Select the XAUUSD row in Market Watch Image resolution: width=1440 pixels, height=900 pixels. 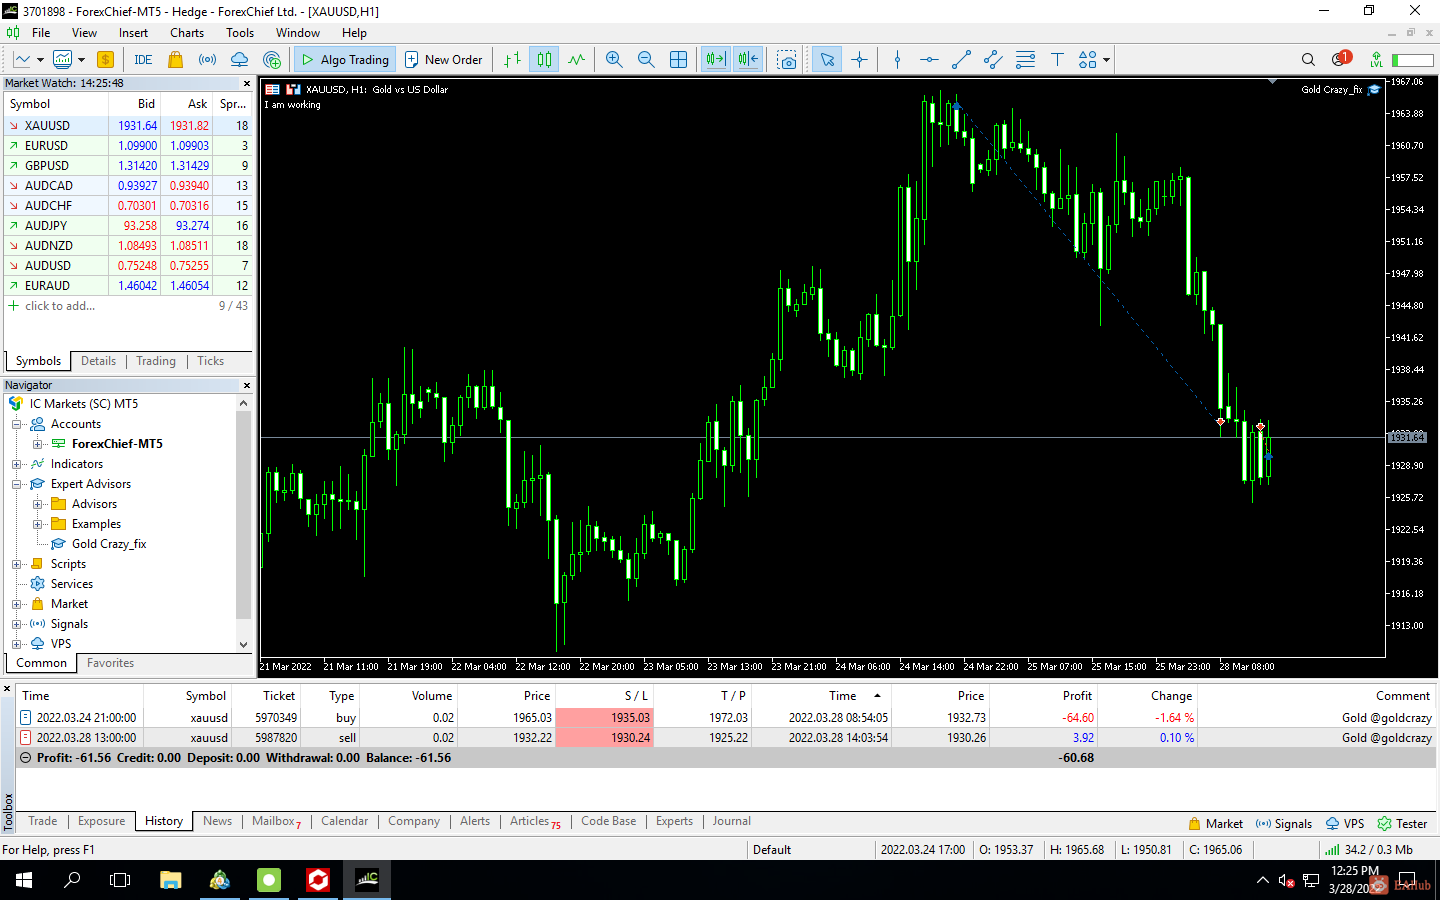pos(129,126)
